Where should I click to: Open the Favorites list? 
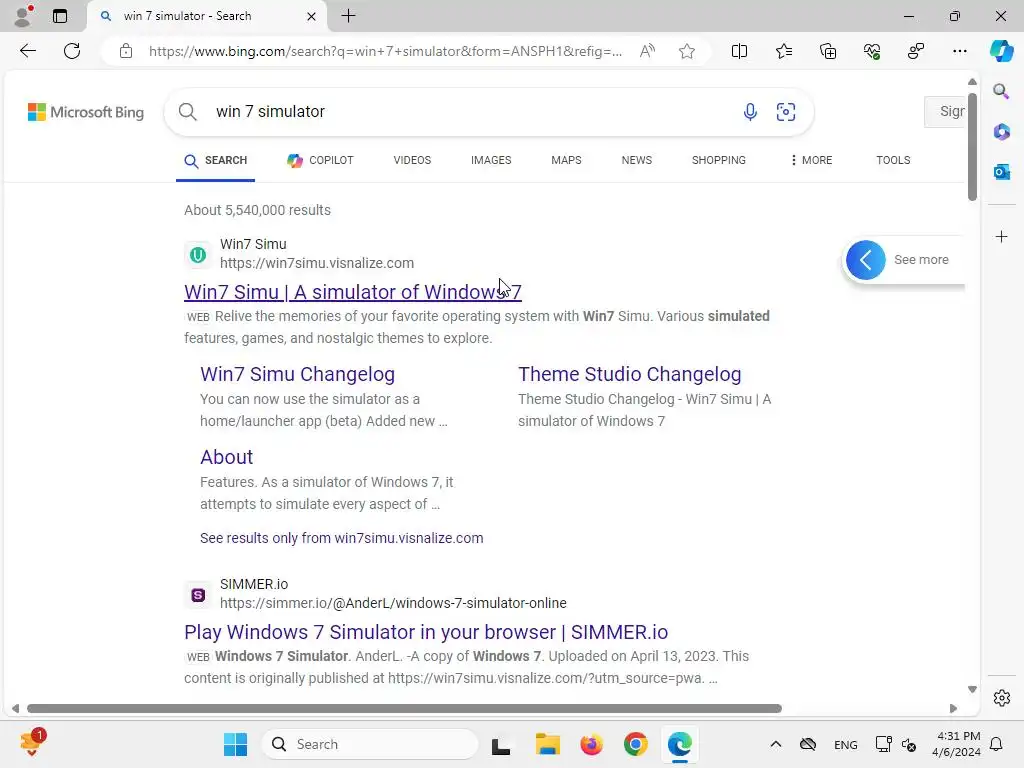pyautogui.click(x=784, y=51)
